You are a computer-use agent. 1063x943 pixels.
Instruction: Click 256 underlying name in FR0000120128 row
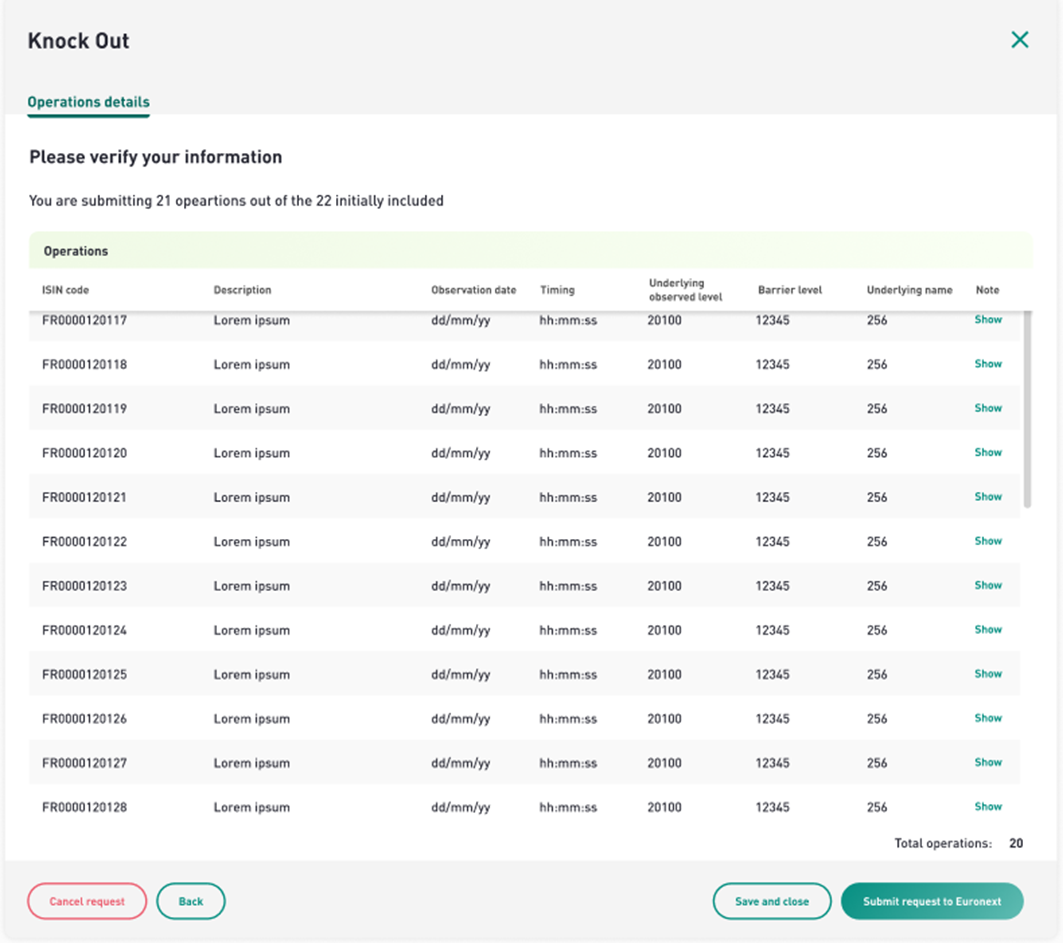coord(877,807)
